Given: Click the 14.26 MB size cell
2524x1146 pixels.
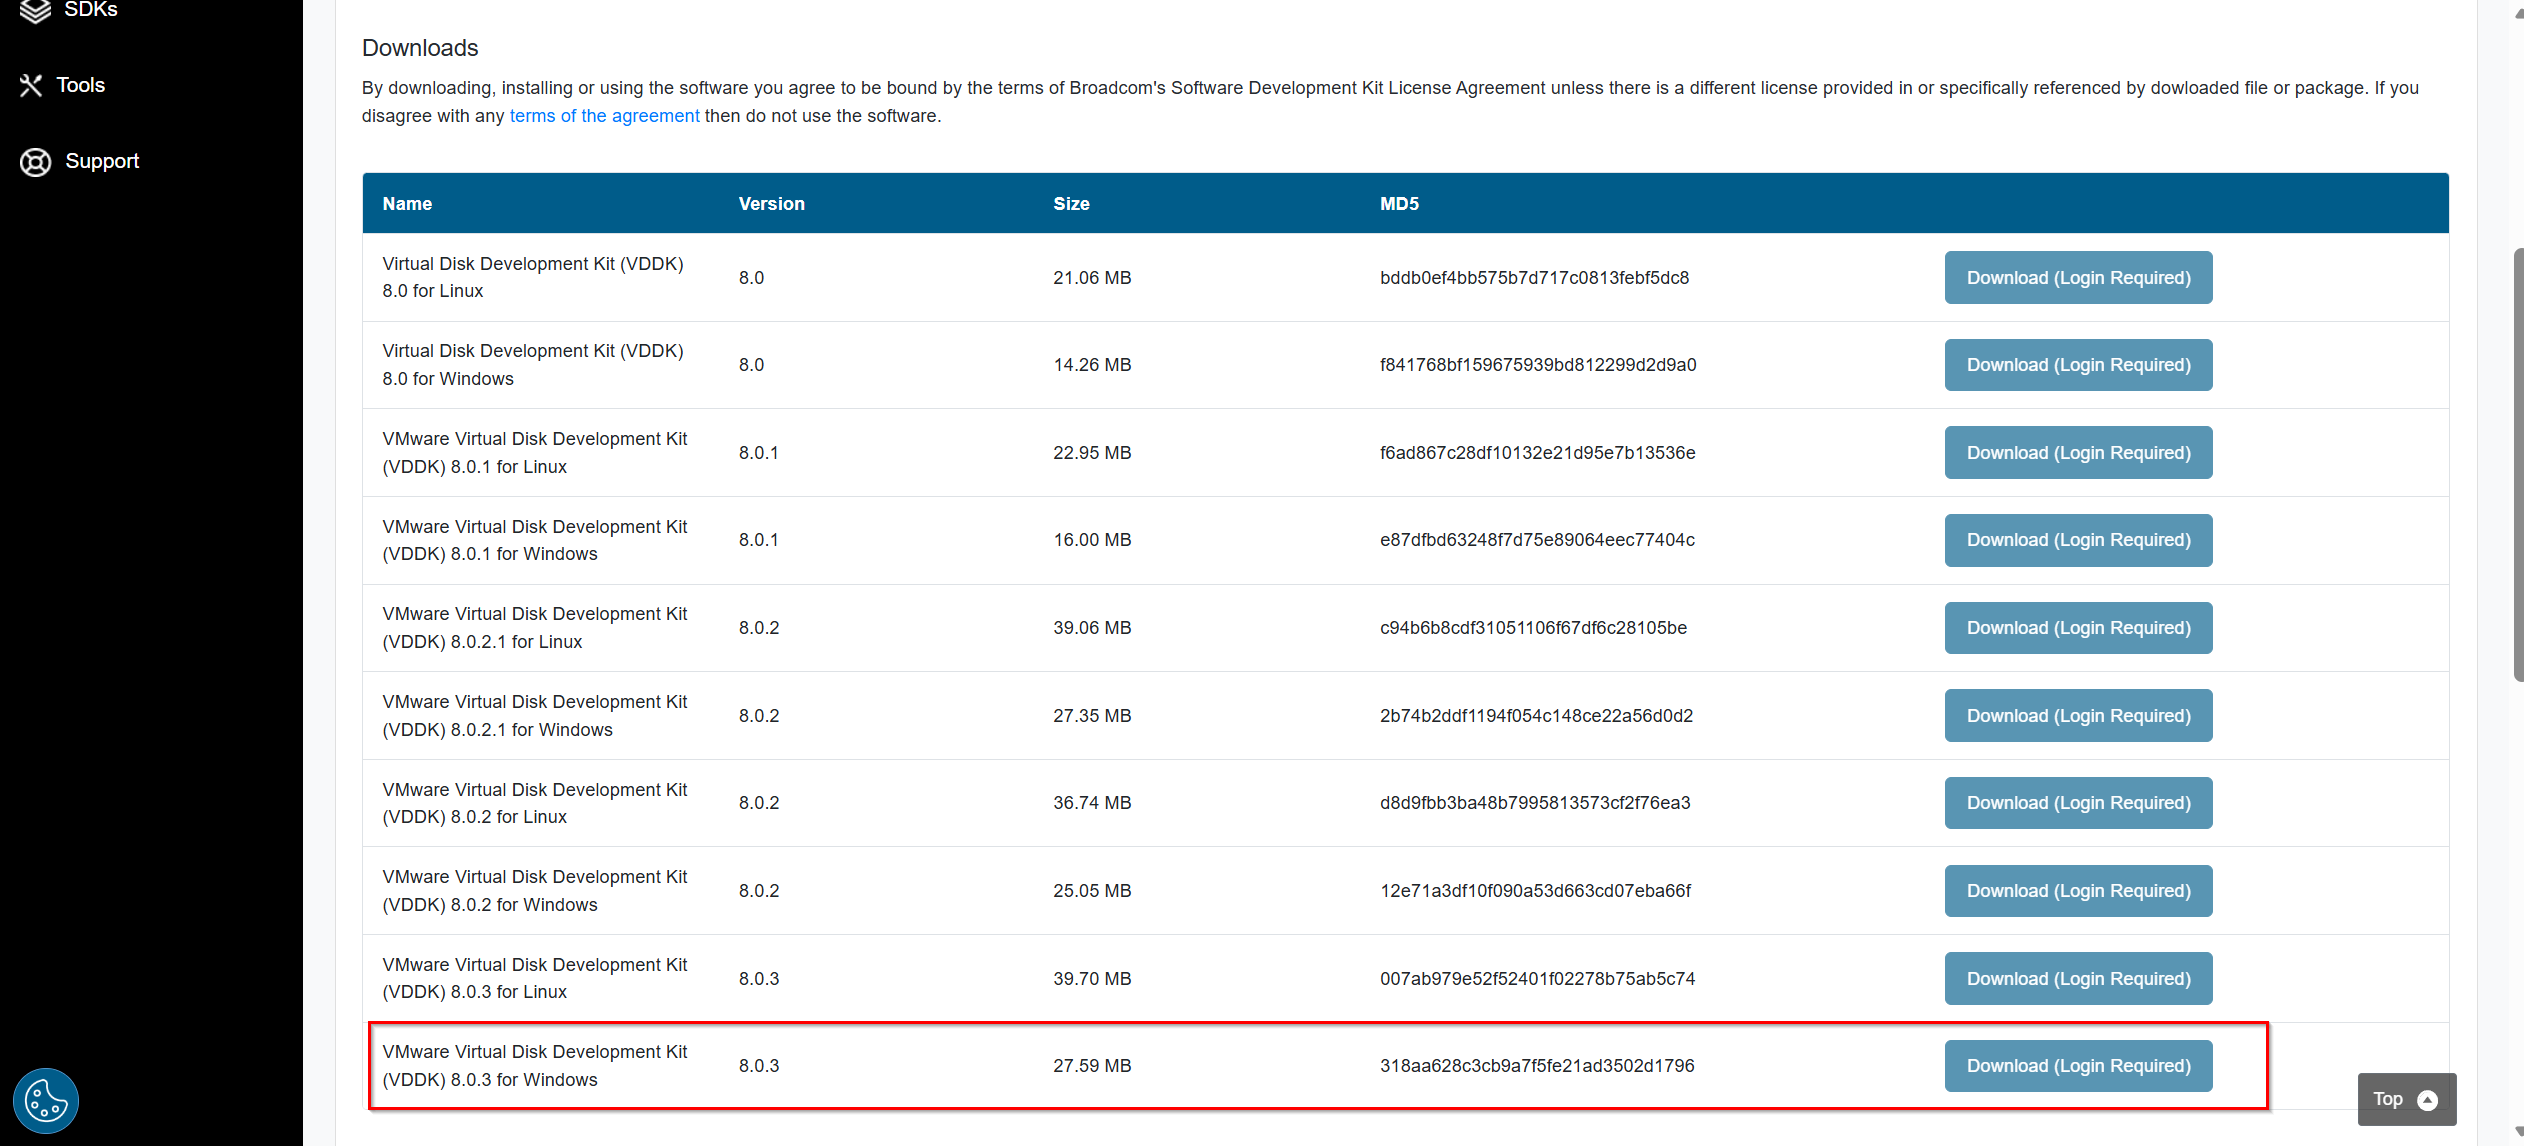Looking at the screenshot, I should 1092,365.
